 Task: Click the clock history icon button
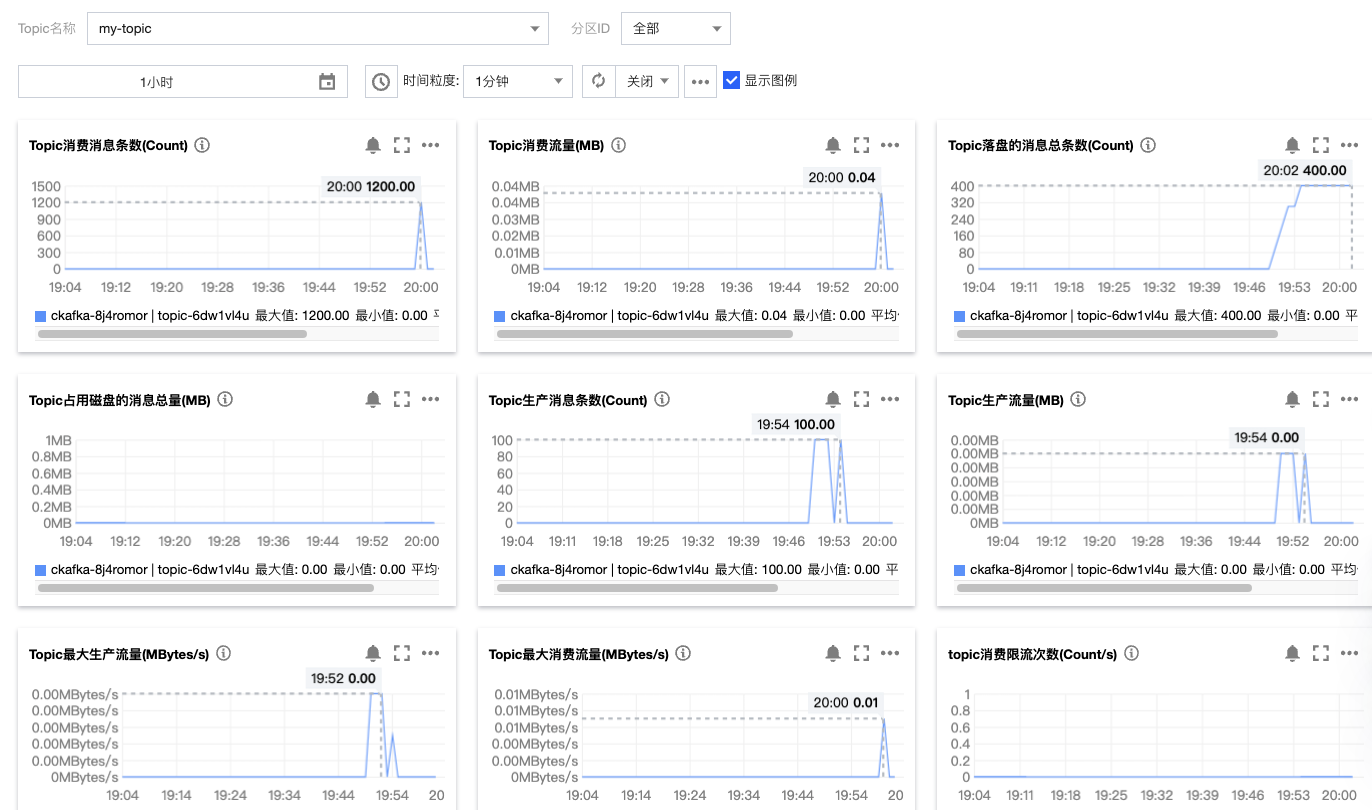click(381, 82)
